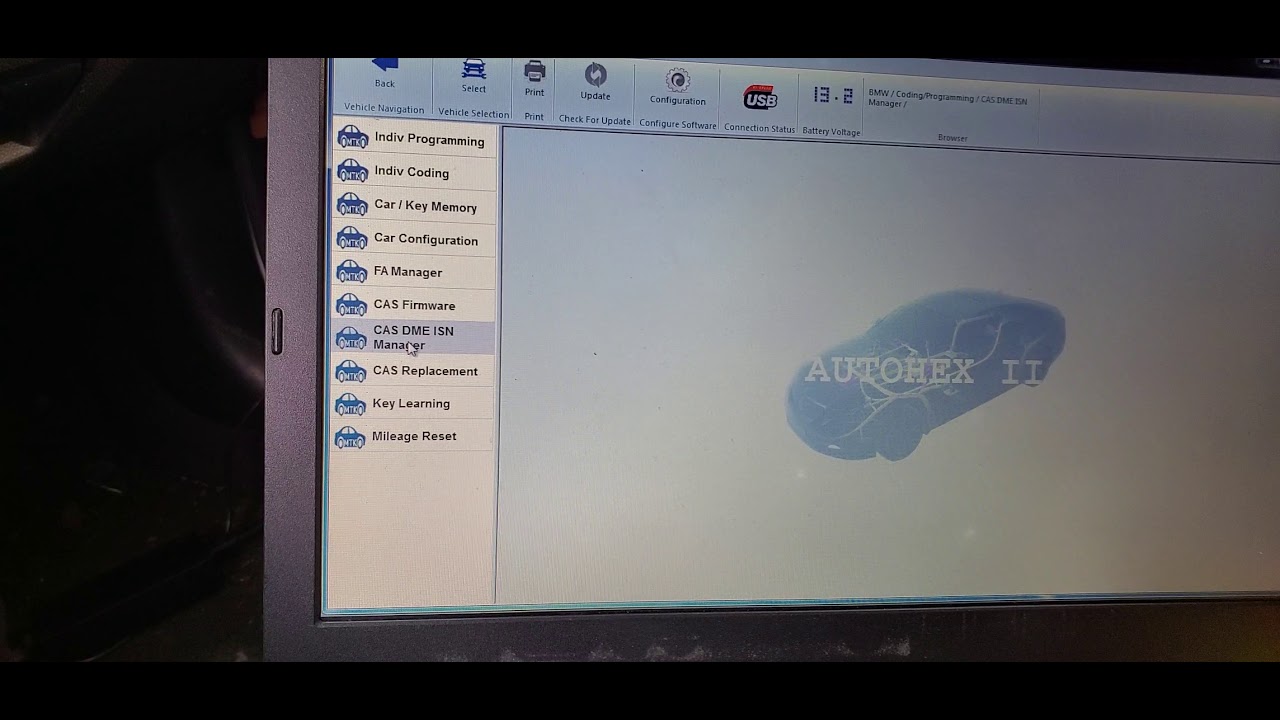Image resolution: width=1280 pixels, height=720 pixels.
Task: Select Indiv Coding from the sidebar
Action: [x=414, y=172]
